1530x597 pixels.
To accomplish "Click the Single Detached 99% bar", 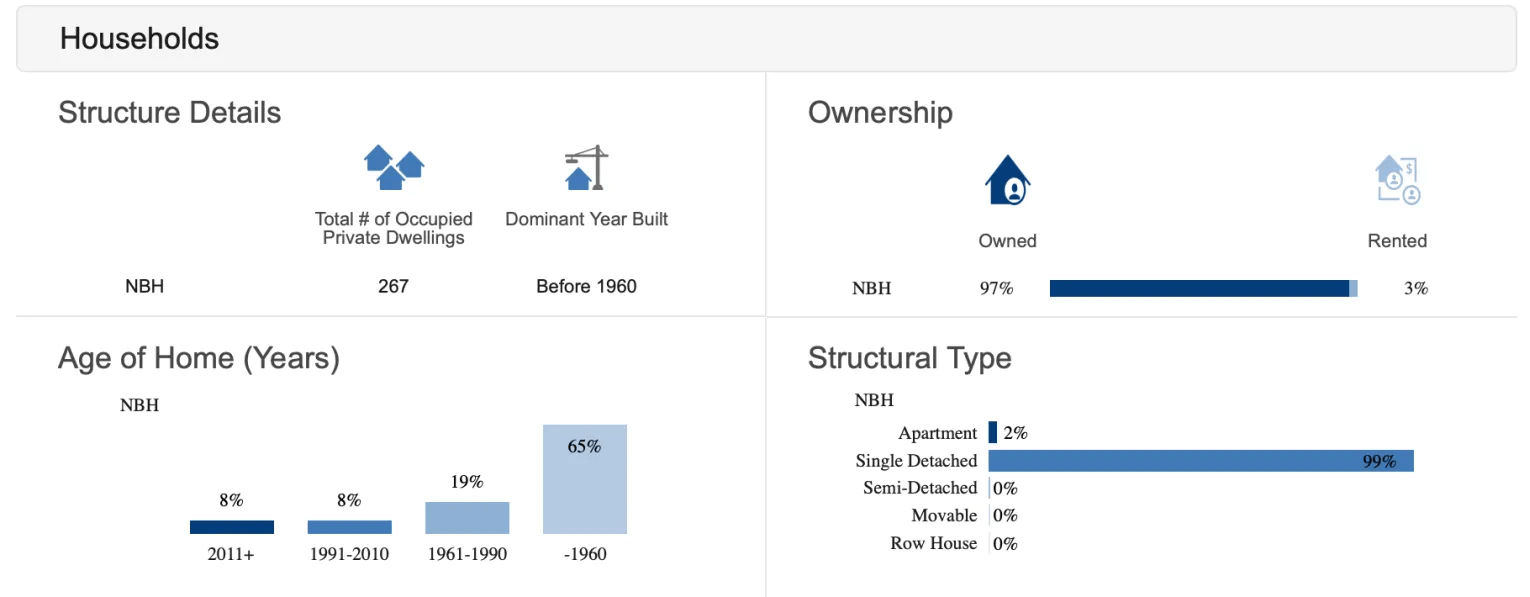I will click(1201, 461).
